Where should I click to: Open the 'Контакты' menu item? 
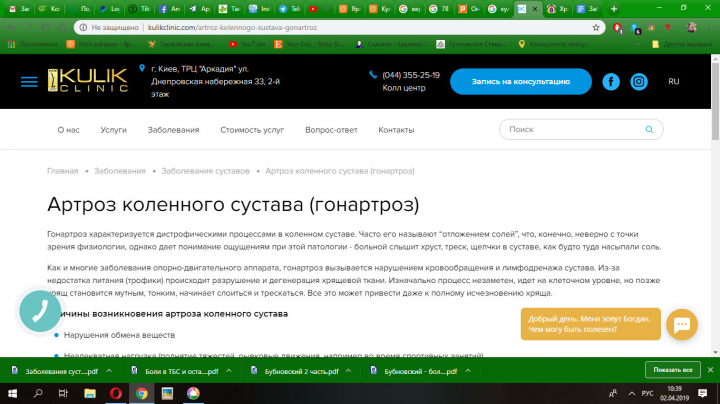point(396,130)
